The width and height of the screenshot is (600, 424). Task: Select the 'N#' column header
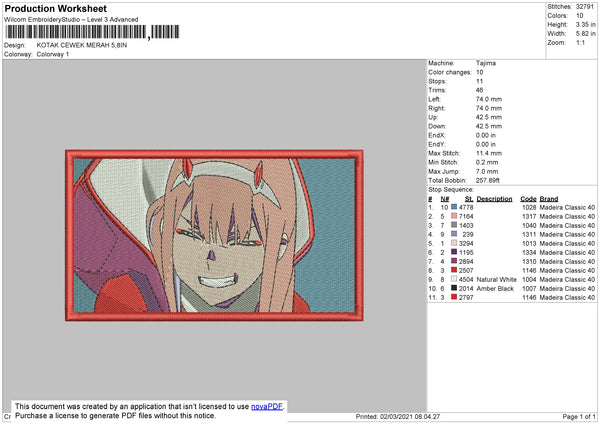click(x=445, y=199)
